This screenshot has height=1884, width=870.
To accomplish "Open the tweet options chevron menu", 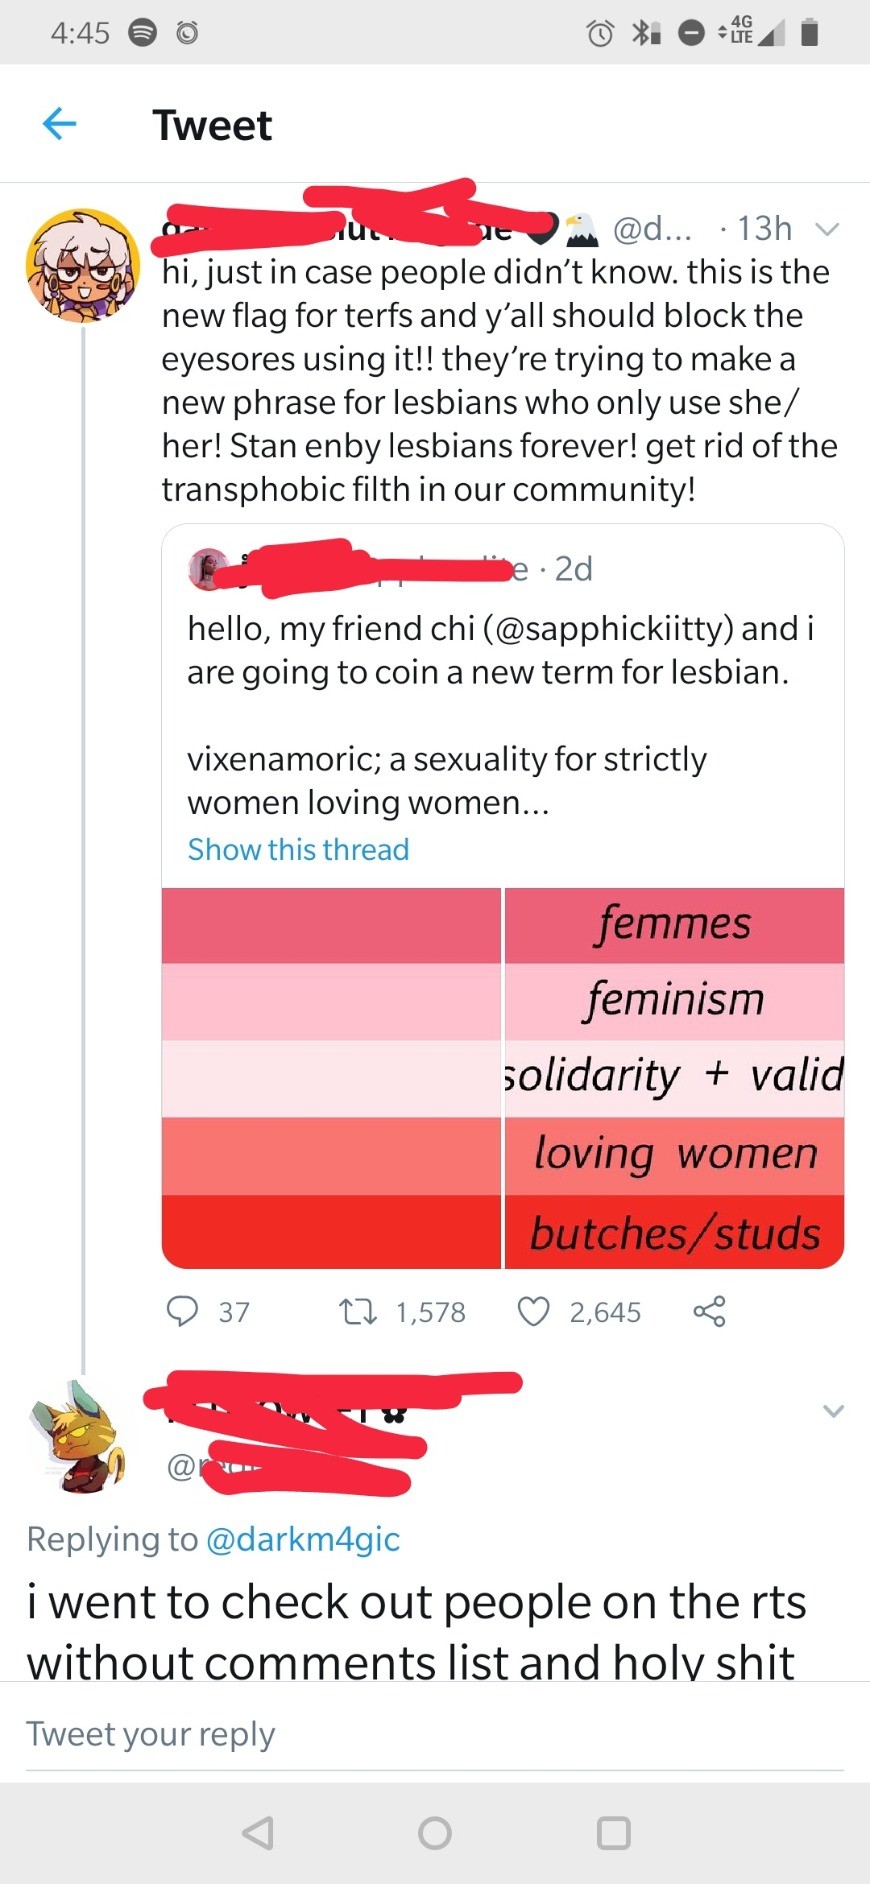I will 826,229.
